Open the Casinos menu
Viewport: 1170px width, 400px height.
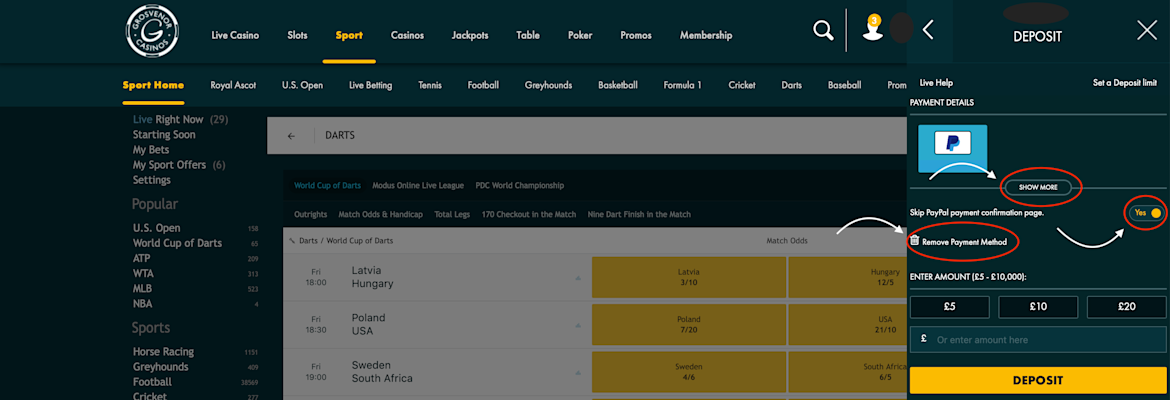click(x=407, y=35)
